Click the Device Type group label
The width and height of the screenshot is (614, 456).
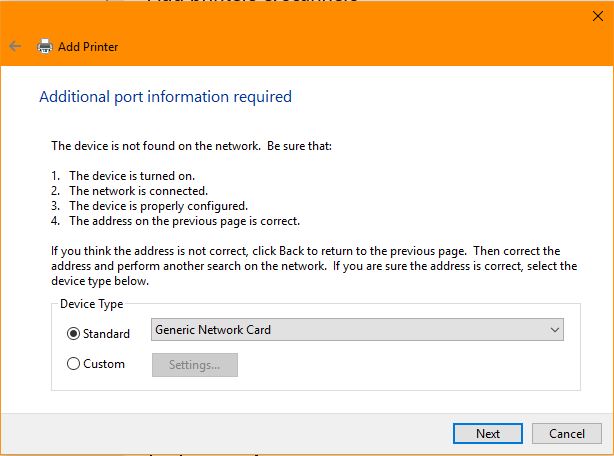(x=91, y=303)
